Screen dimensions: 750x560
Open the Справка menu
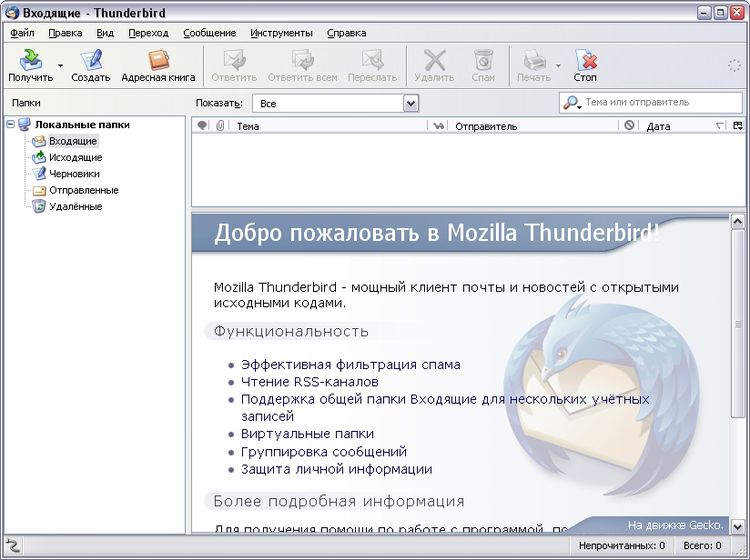(346, 33)
